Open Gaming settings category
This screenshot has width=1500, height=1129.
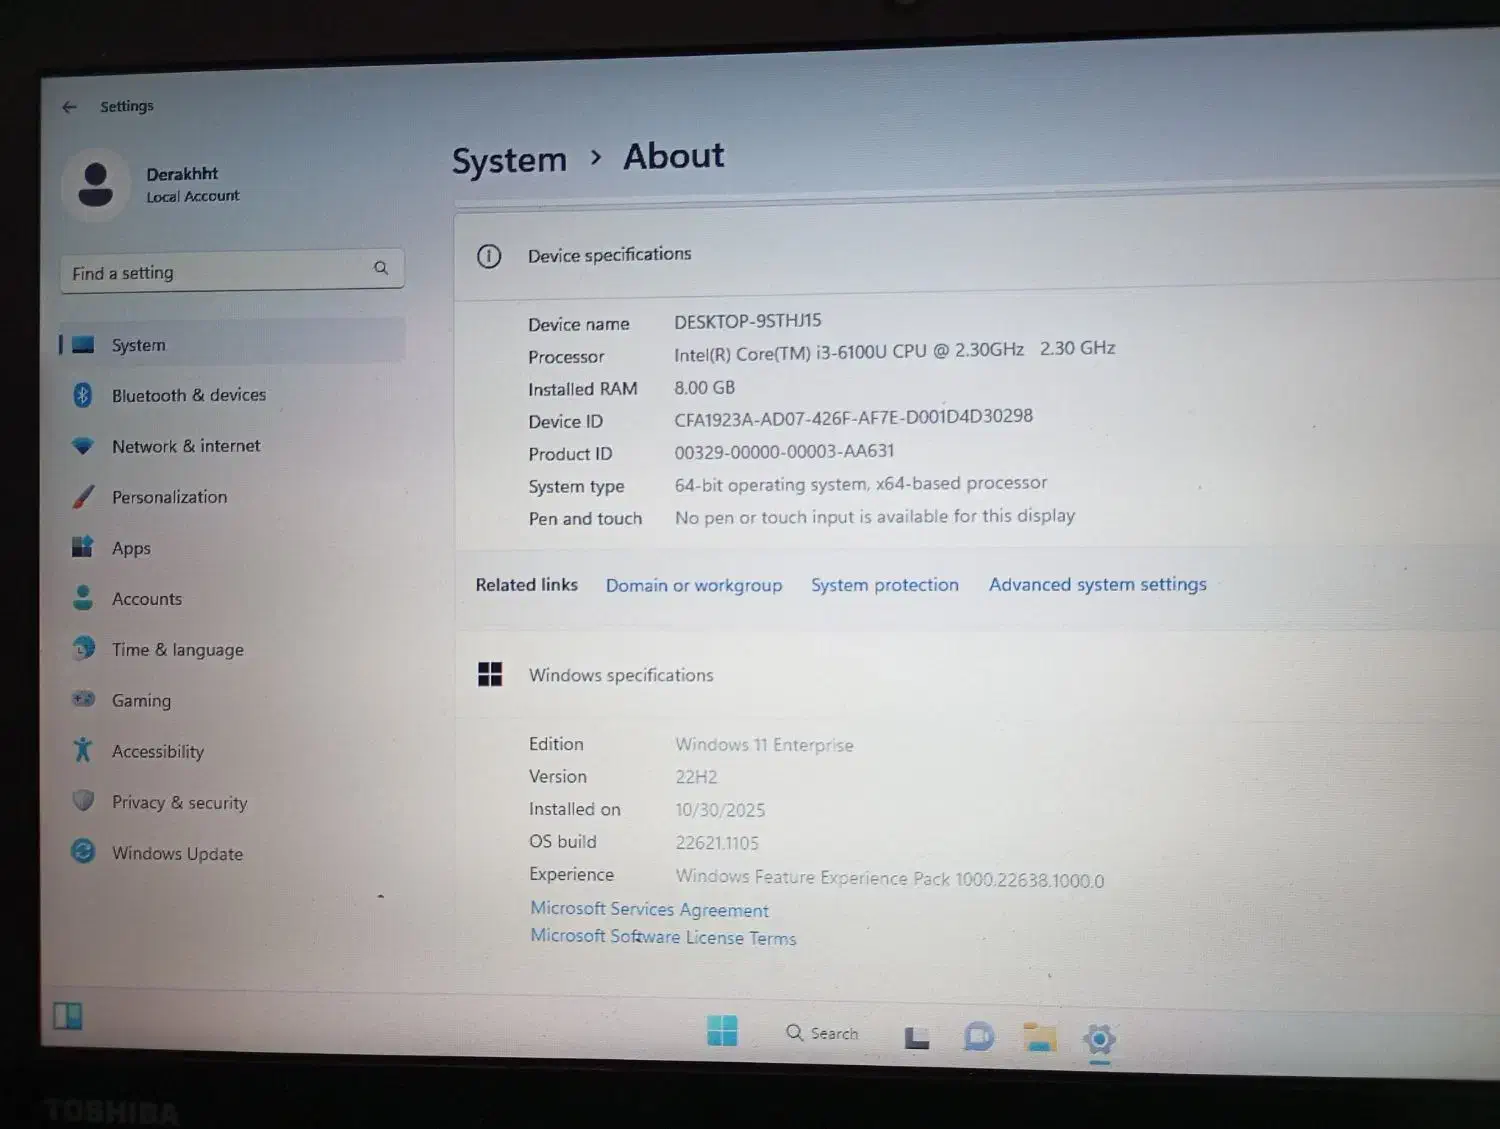[141, 700]
